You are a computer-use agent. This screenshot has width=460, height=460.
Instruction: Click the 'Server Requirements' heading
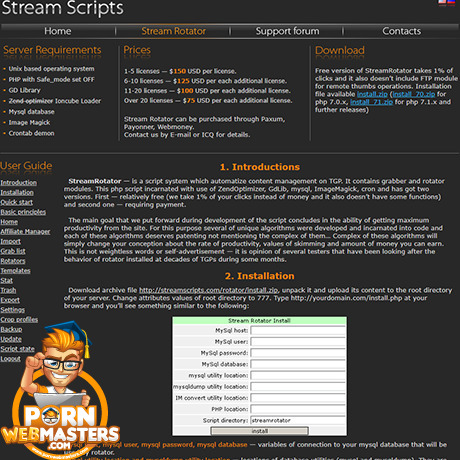pyautogui.click(x=52, y=50)
